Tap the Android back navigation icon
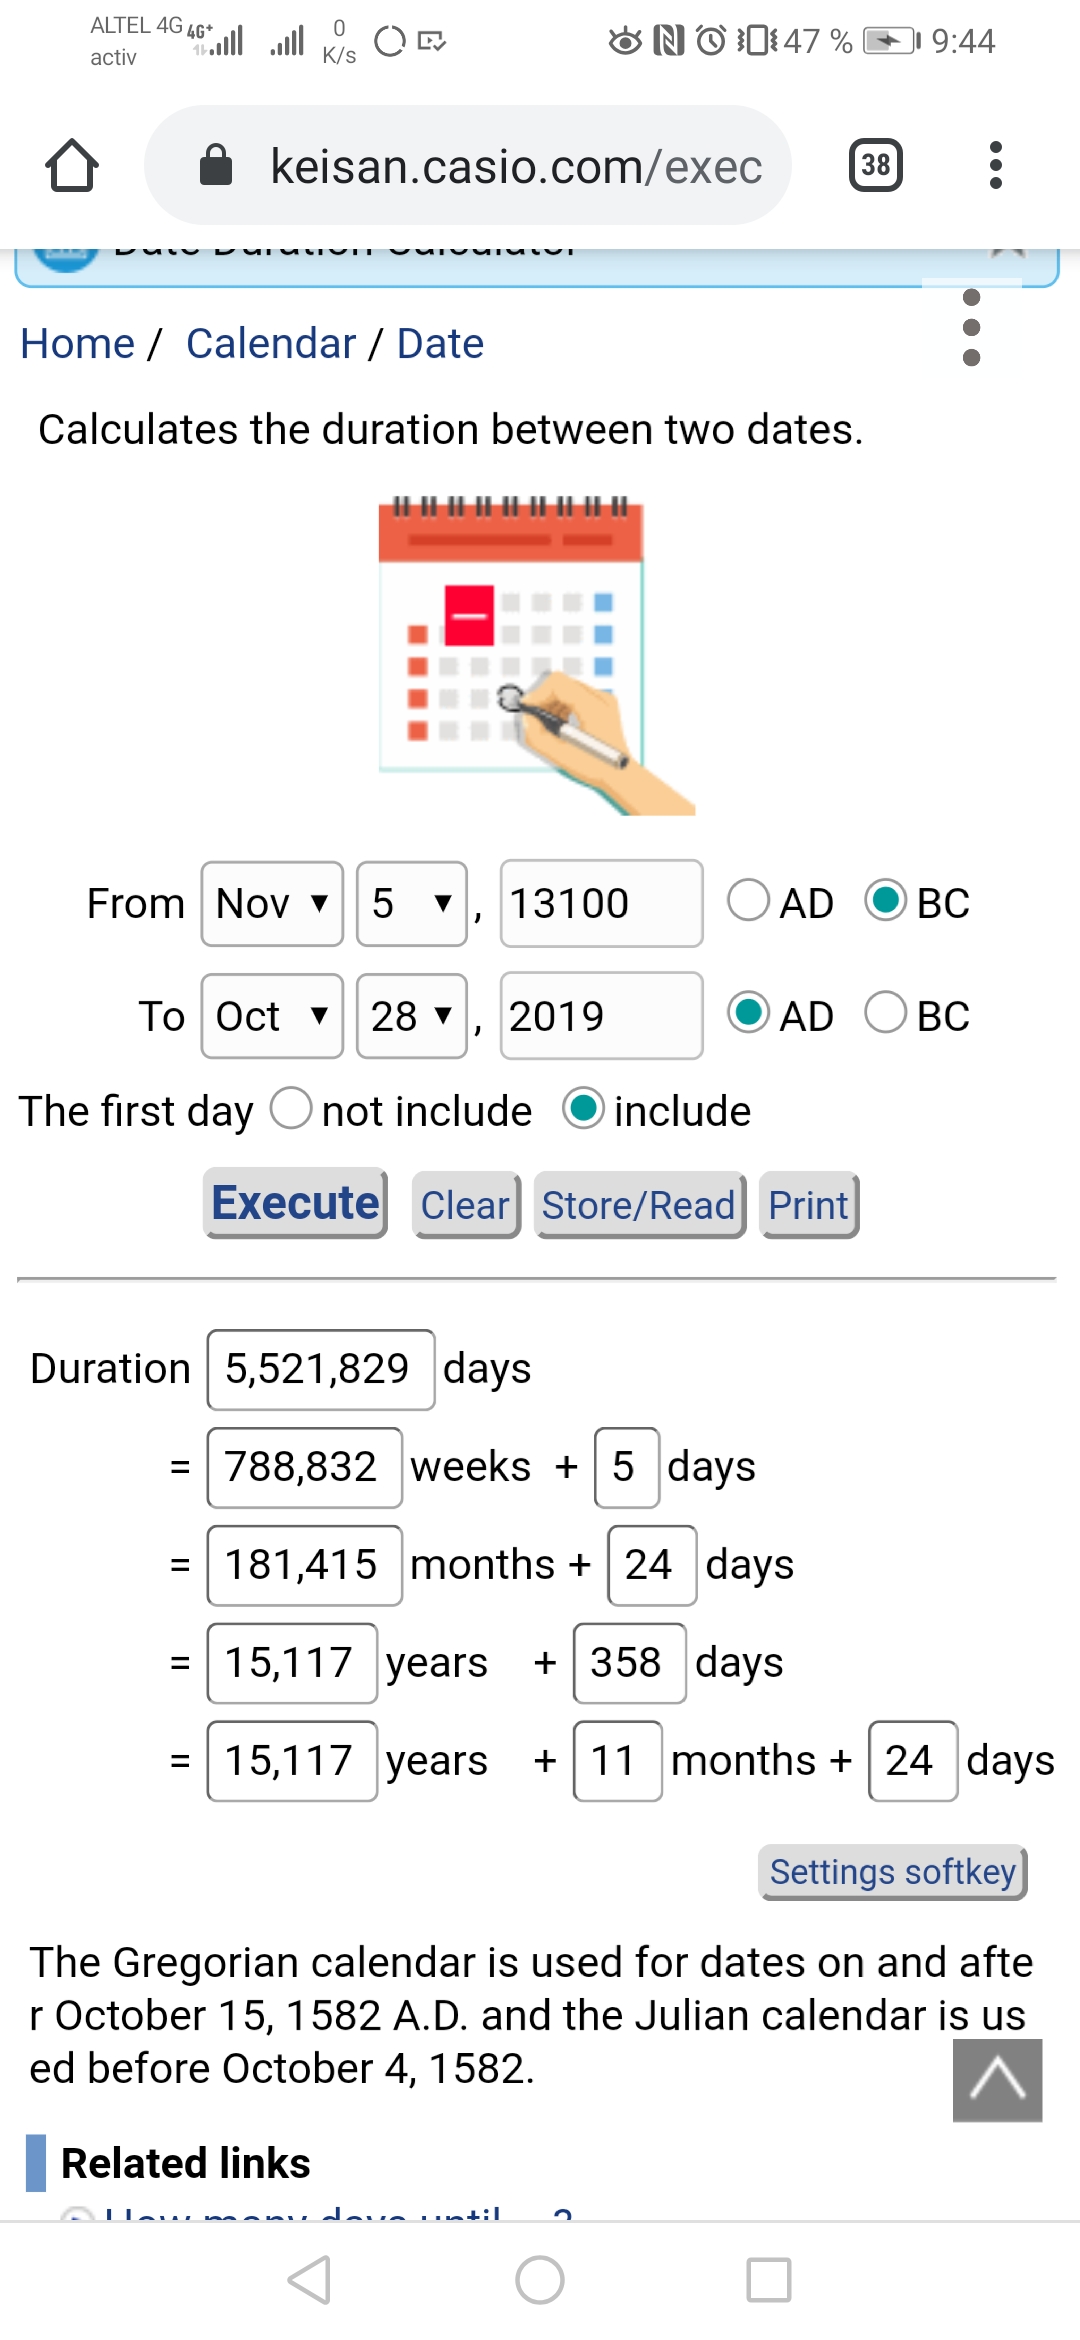Screen dimensions: 1080x2340 [309, 2280]
